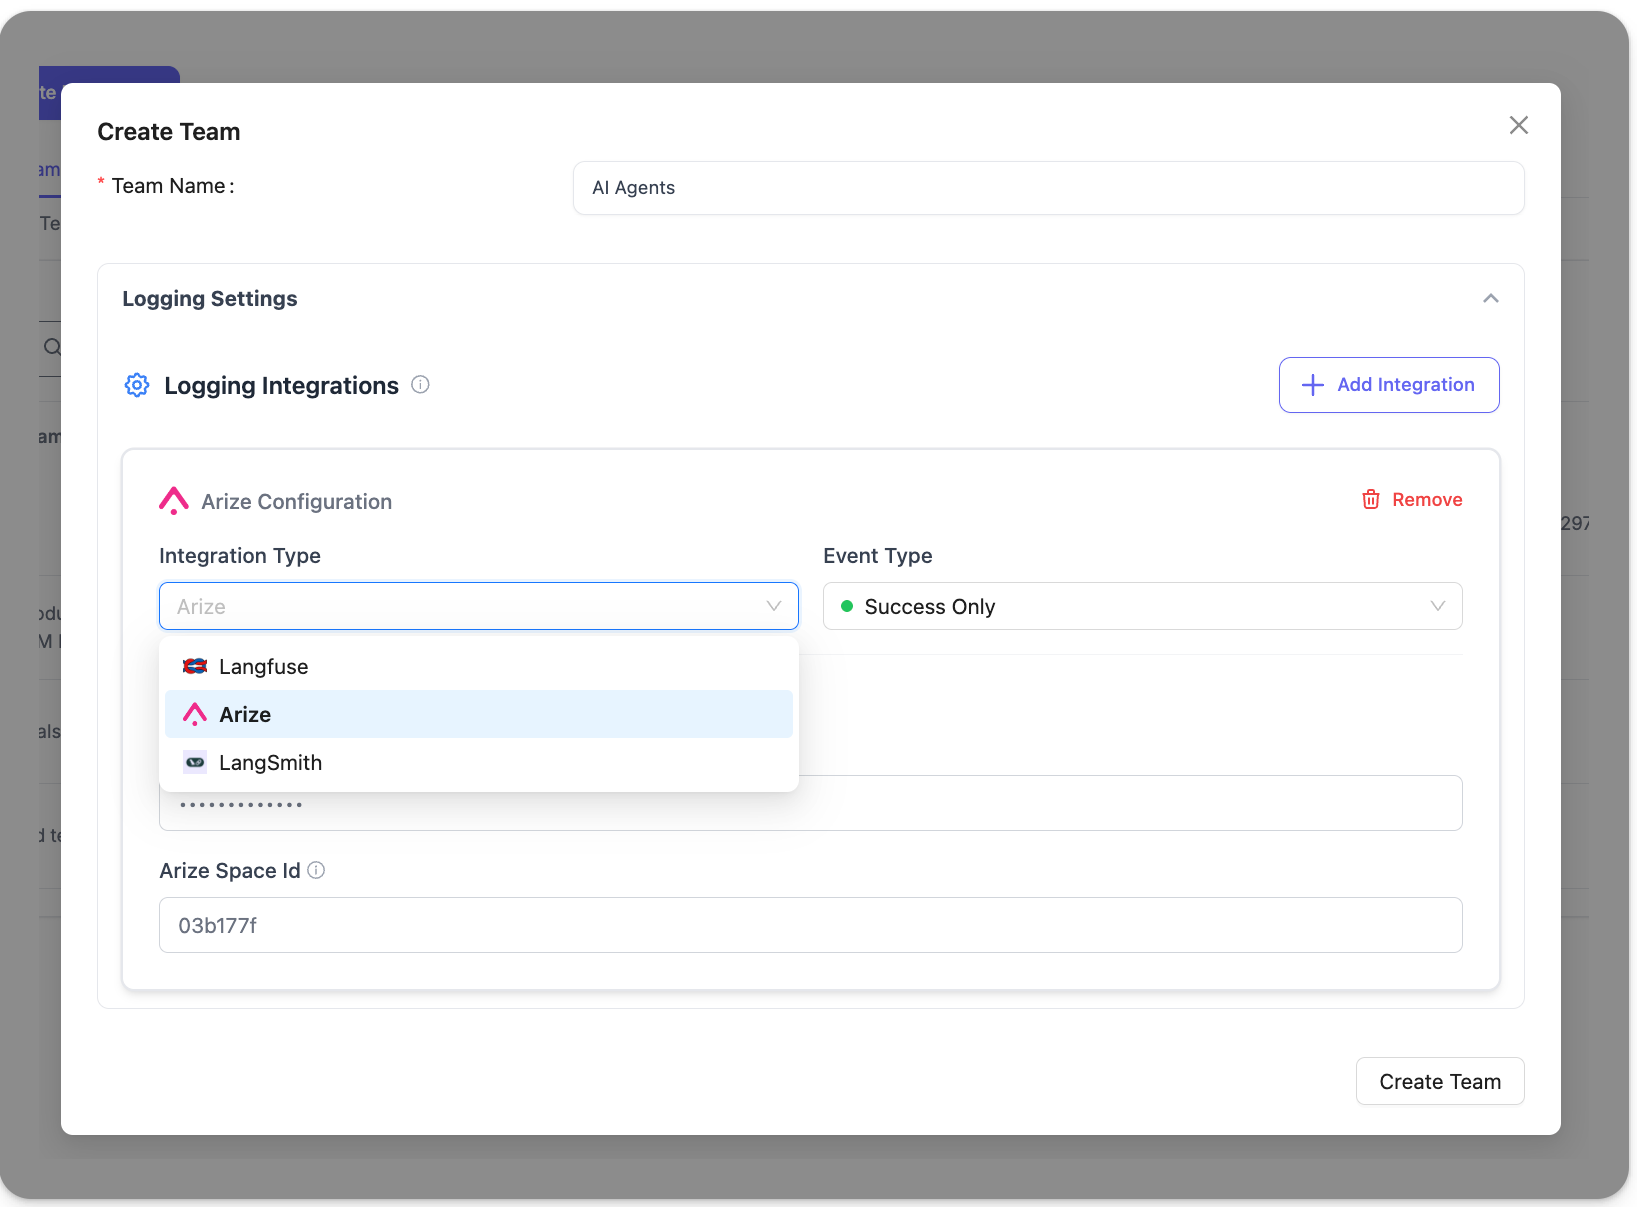Click info icon next to Logging Integrations

[x=421, y=385]
